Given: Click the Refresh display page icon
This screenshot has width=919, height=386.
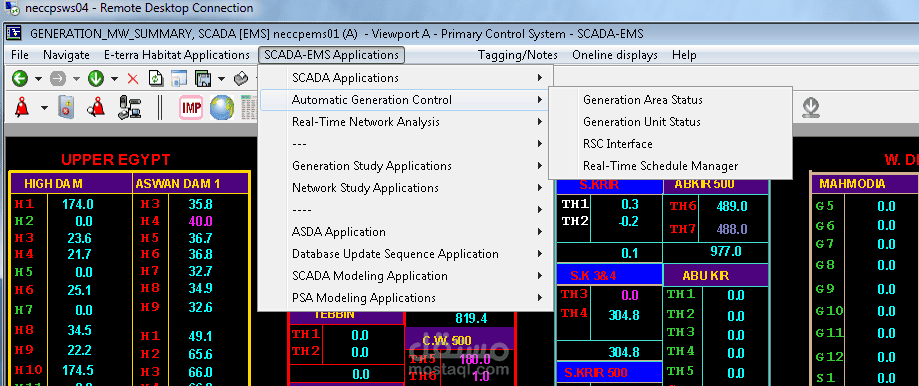Looking at the screenshot, I should point(155,78).
